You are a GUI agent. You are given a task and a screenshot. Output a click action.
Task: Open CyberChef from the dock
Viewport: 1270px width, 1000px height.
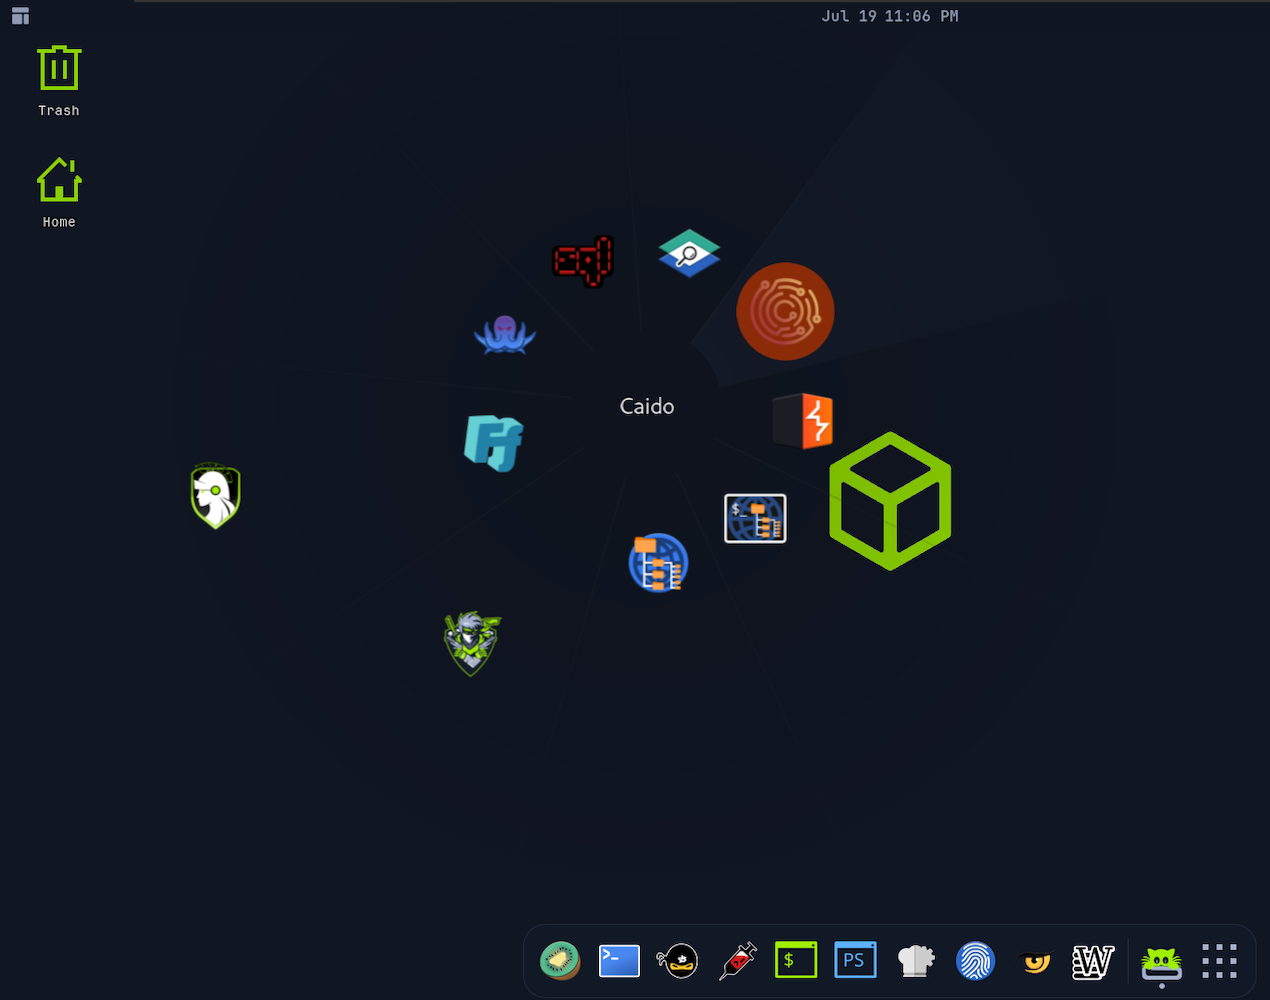coord(916,960)
